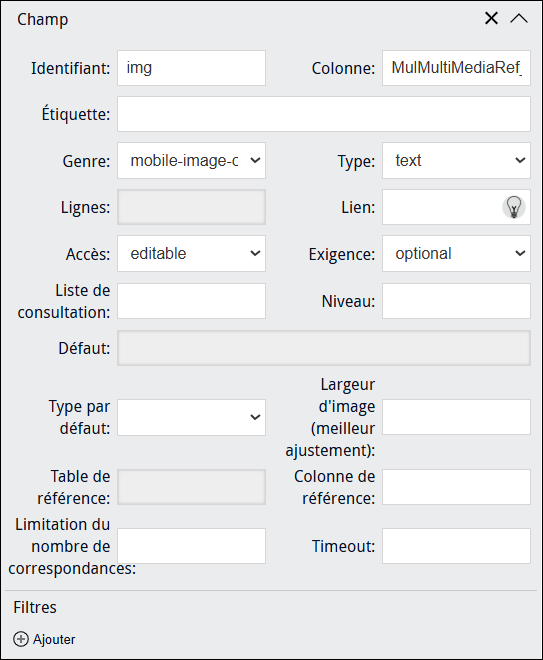This screenshot has height=660, width=543.
Task: Click the disabled Défaut field
Action: click(x=324, y=348)
